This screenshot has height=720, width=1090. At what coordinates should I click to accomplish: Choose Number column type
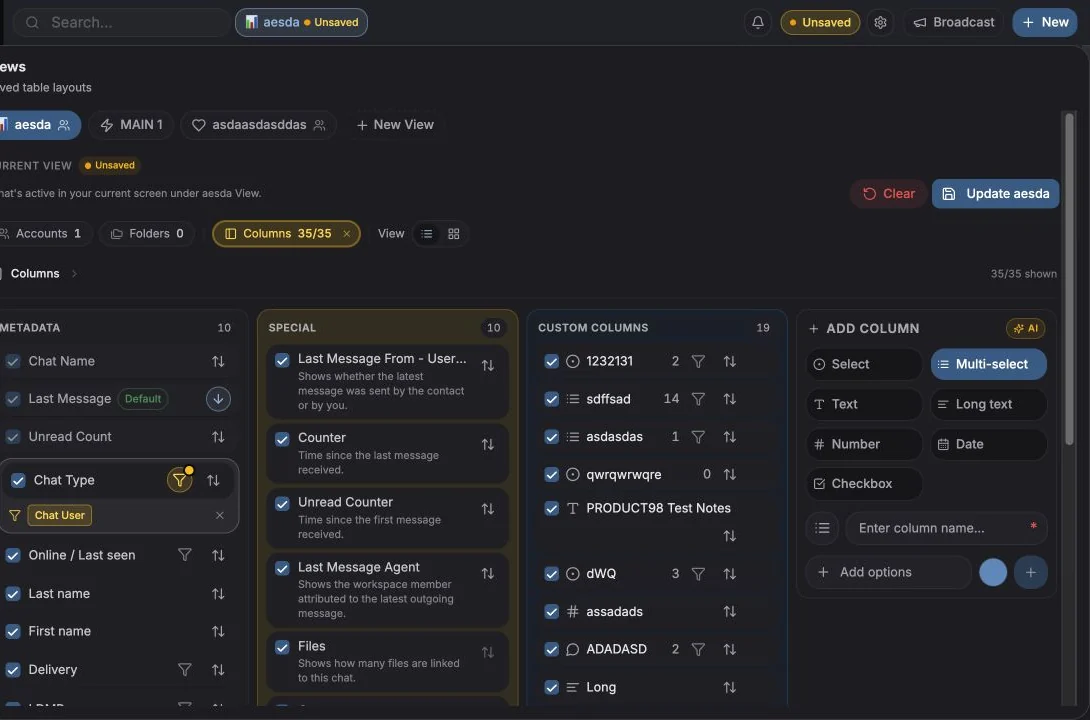(x=864, y=444)
